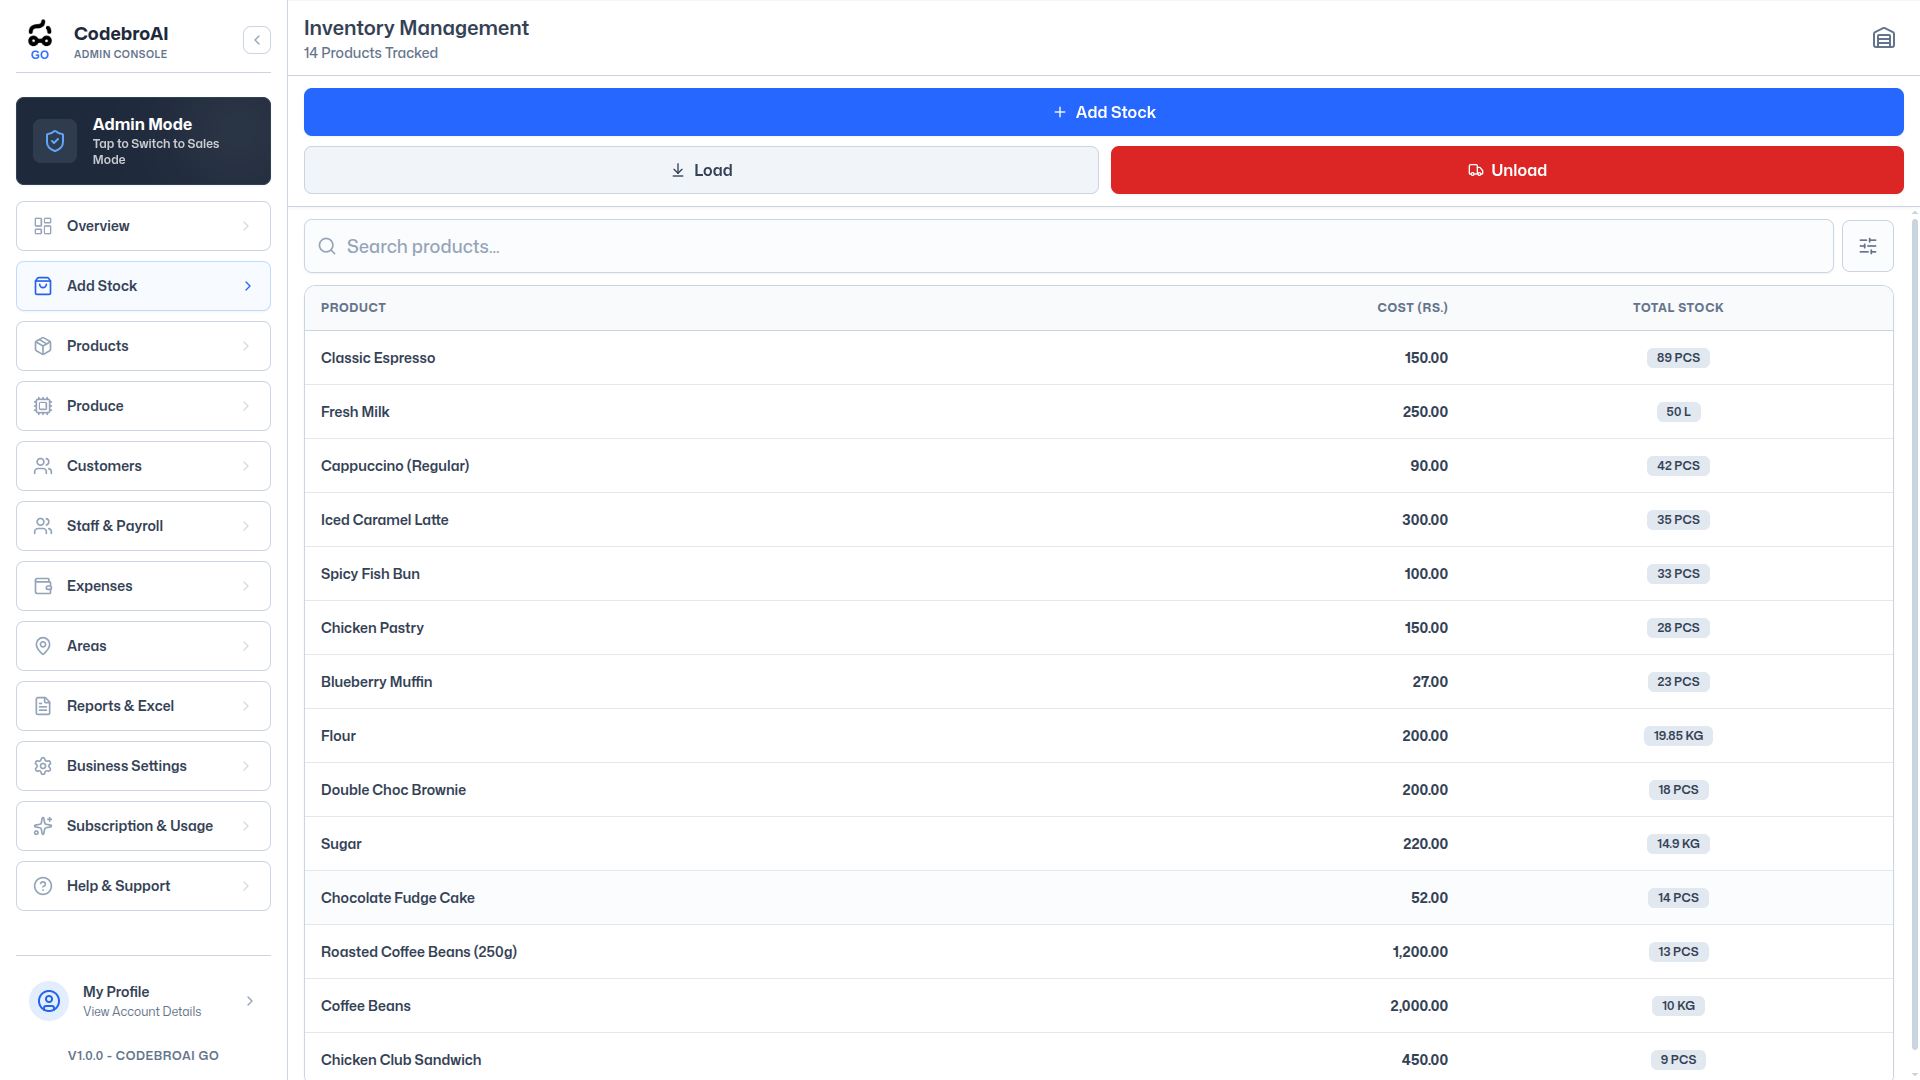The height and width of the screenshot is (1080, 1920).
Task: Expand the Expenses chevron arrow
Action: point(246,586)
